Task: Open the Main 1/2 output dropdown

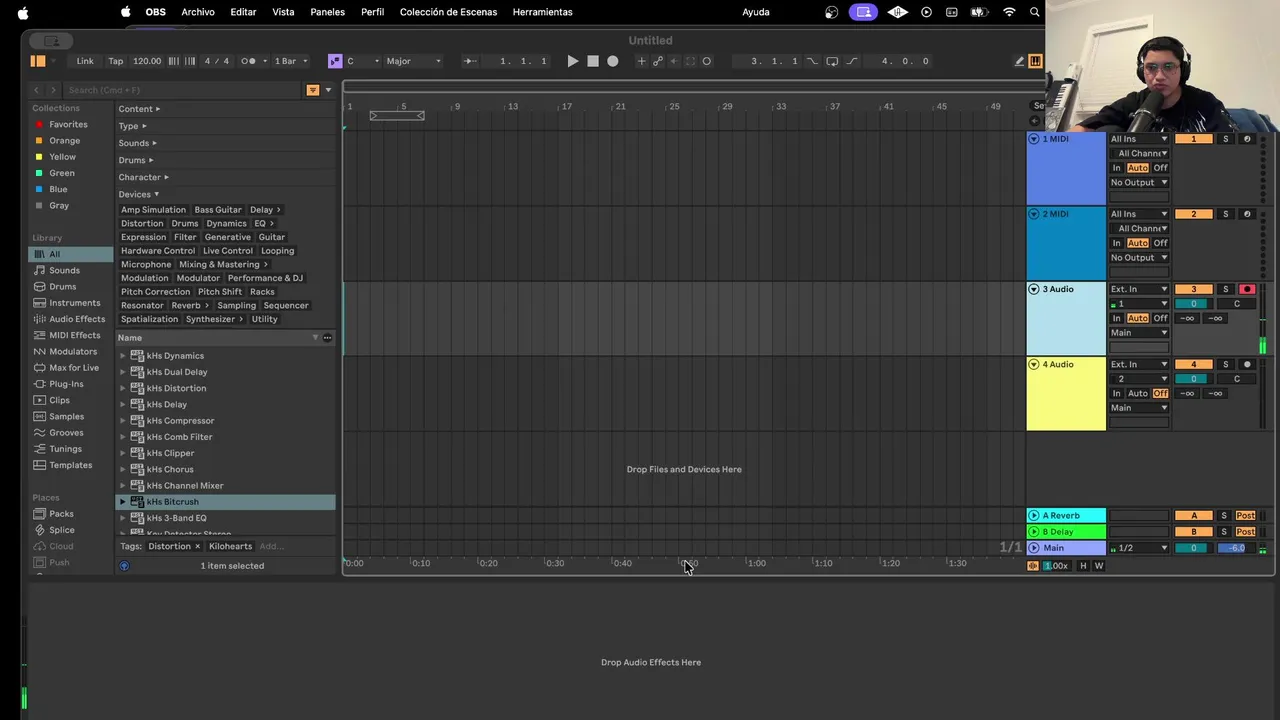Action: click(x=1139, y=548)
